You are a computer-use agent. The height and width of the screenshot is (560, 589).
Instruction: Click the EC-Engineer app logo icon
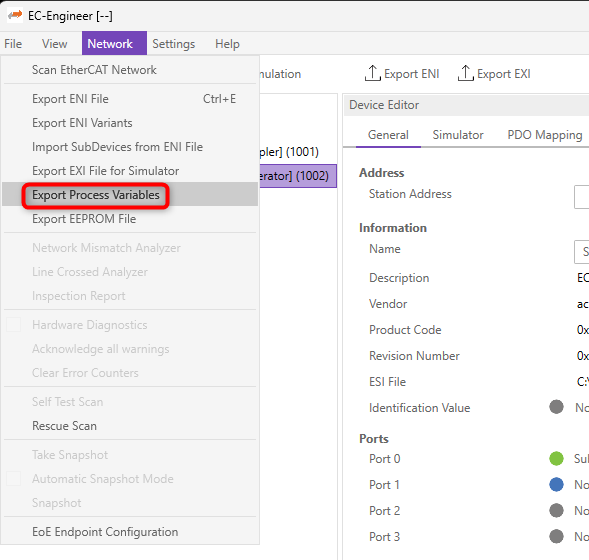tap(15, 15)
